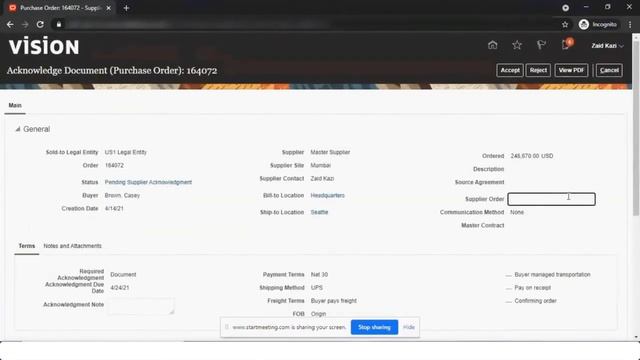
Task: Click the Purchase Order 164072 browser tab
Action: pos(60,8)
